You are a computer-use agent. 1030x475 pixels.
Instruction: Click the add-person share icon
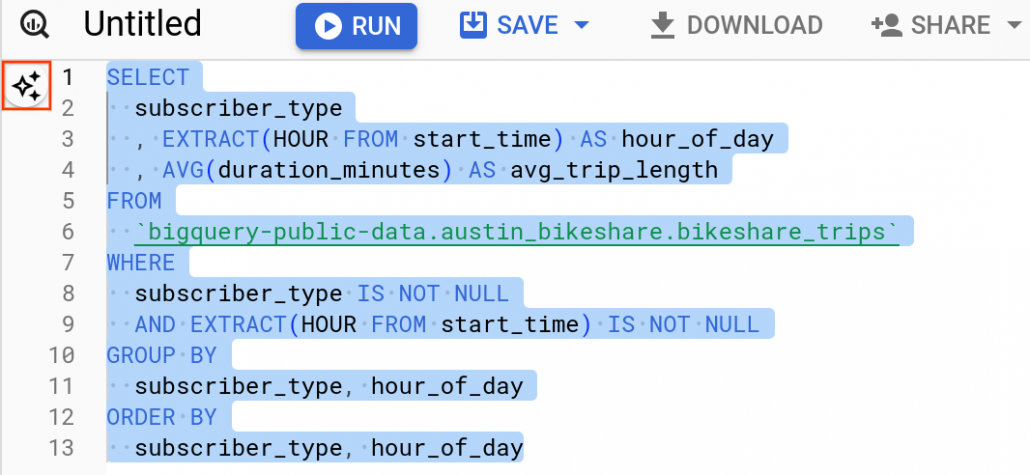click(887, 25)
